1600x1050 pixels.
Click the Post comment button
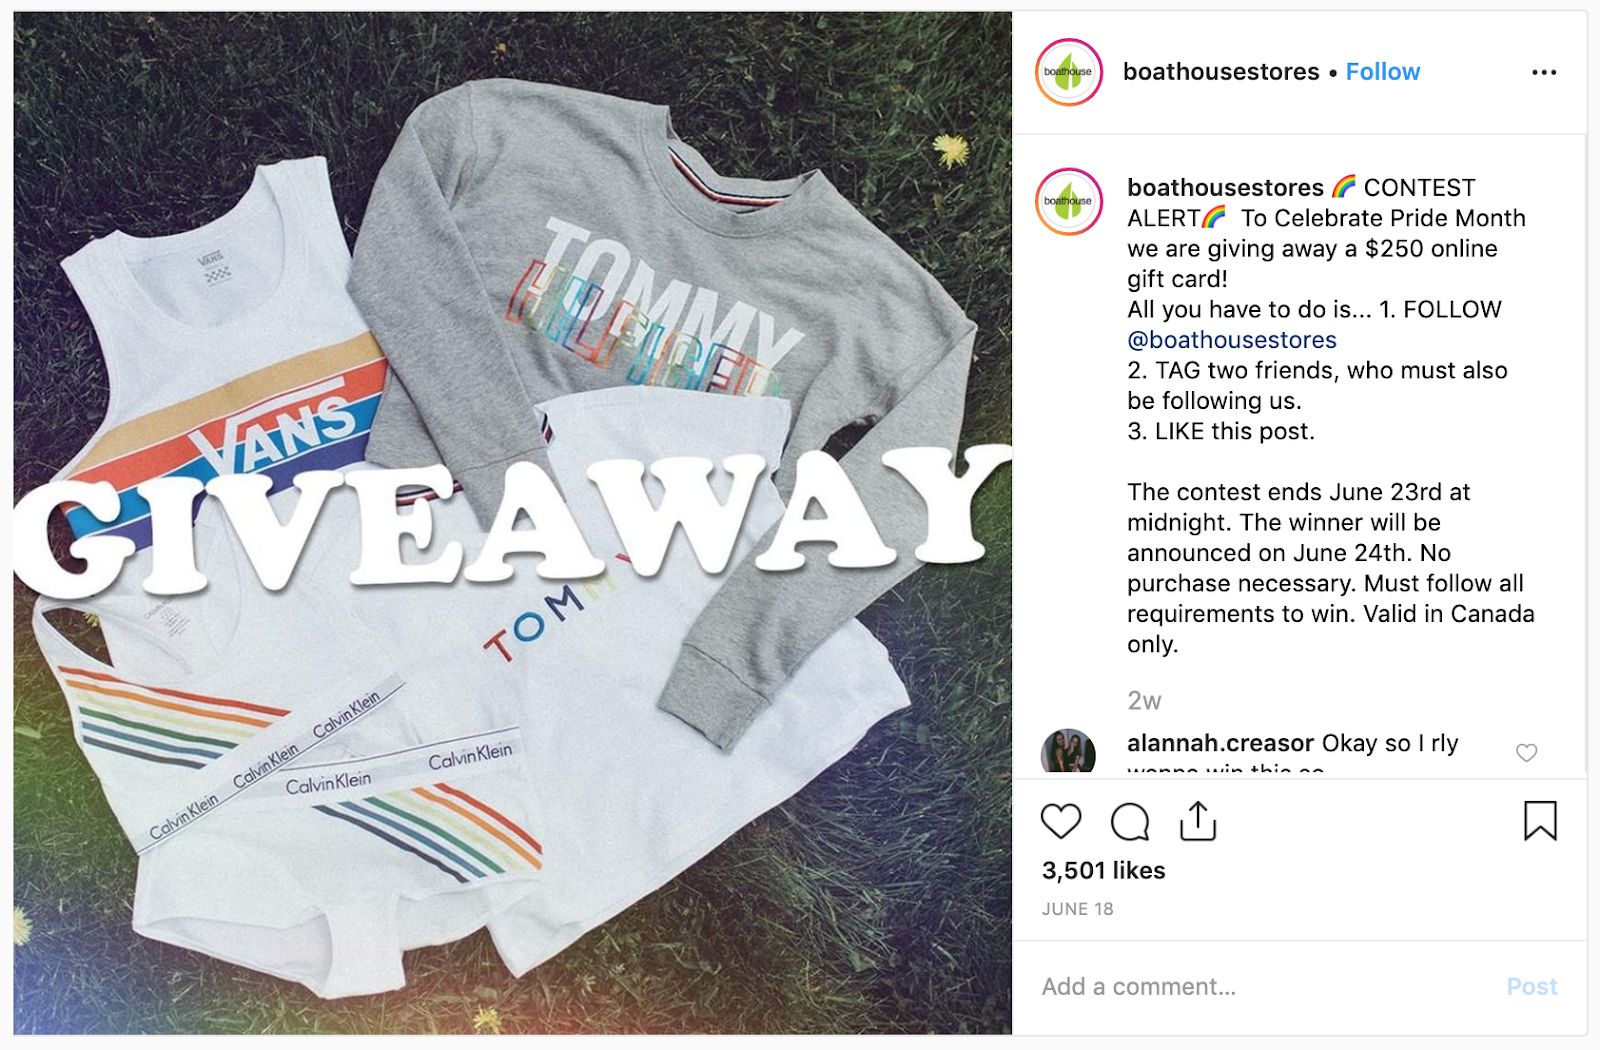point(1532,987)
